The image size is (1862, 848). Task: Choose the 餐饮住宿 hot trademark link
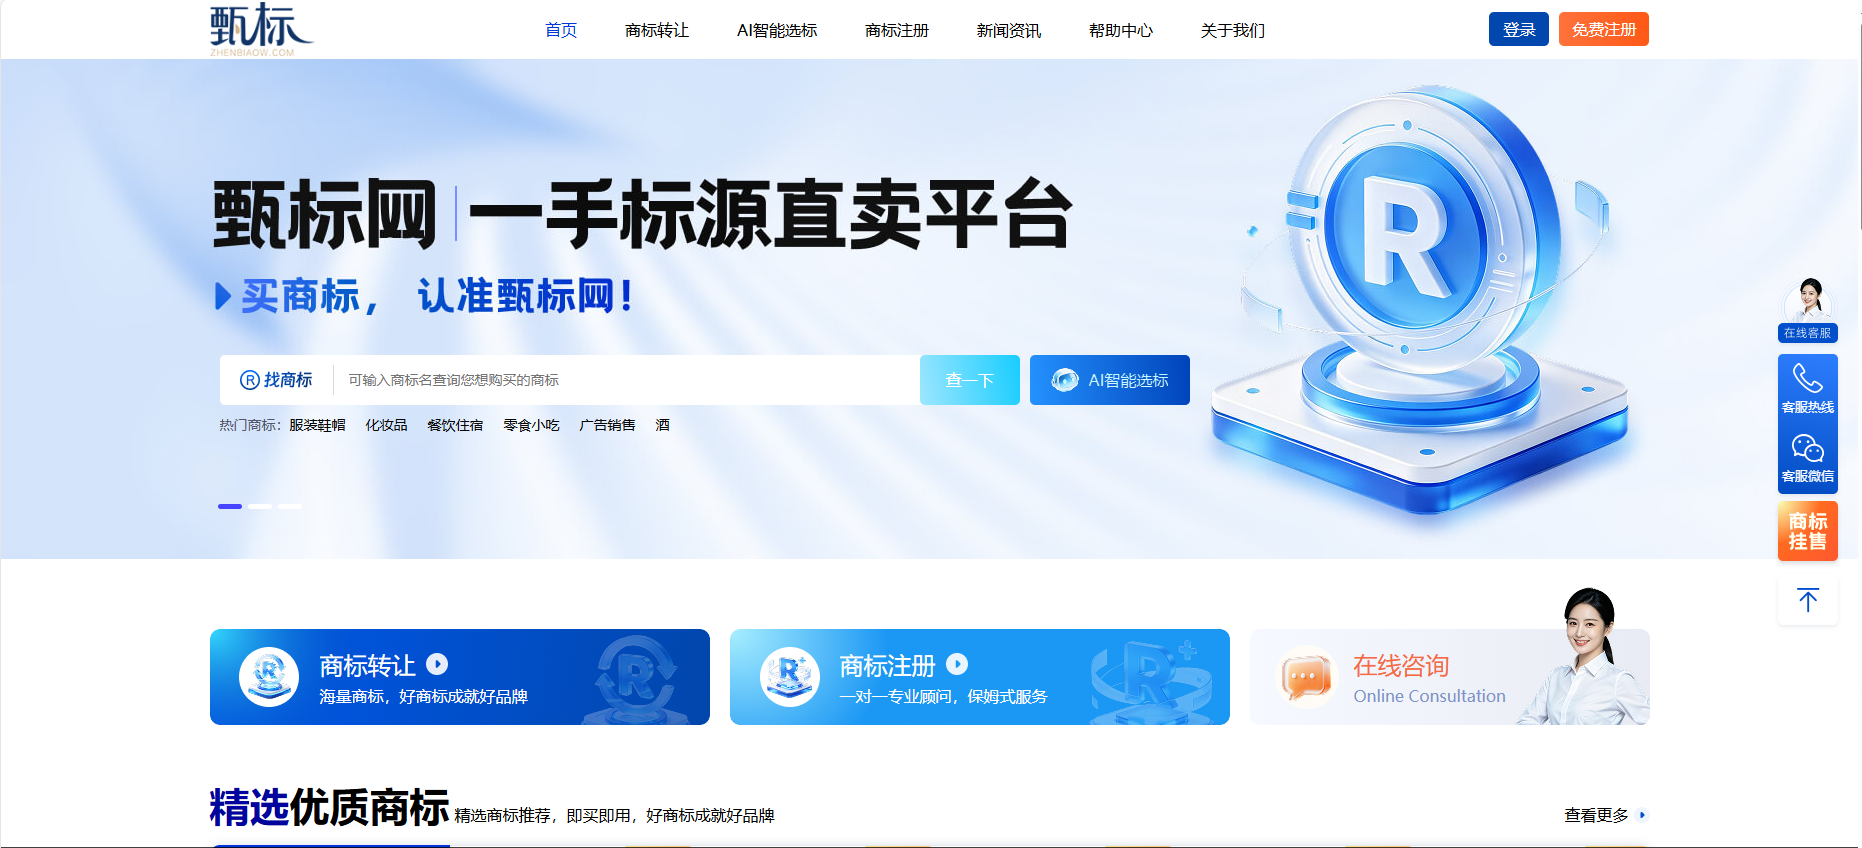pyautogui.click(x=455, y=425)
